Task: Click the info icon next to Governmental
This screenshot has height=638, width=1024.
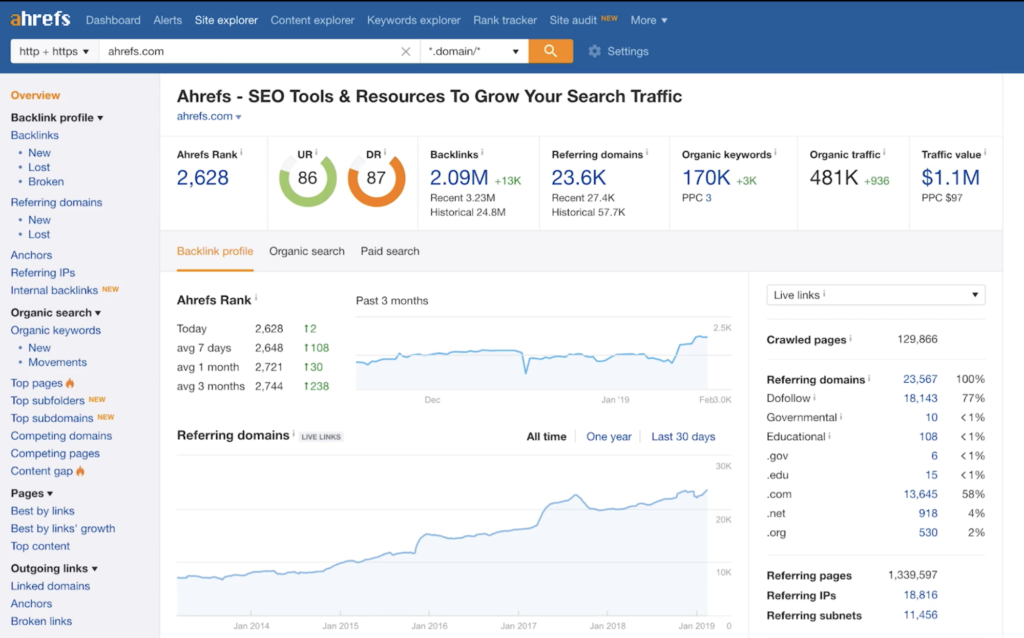Action: [841, 416]
